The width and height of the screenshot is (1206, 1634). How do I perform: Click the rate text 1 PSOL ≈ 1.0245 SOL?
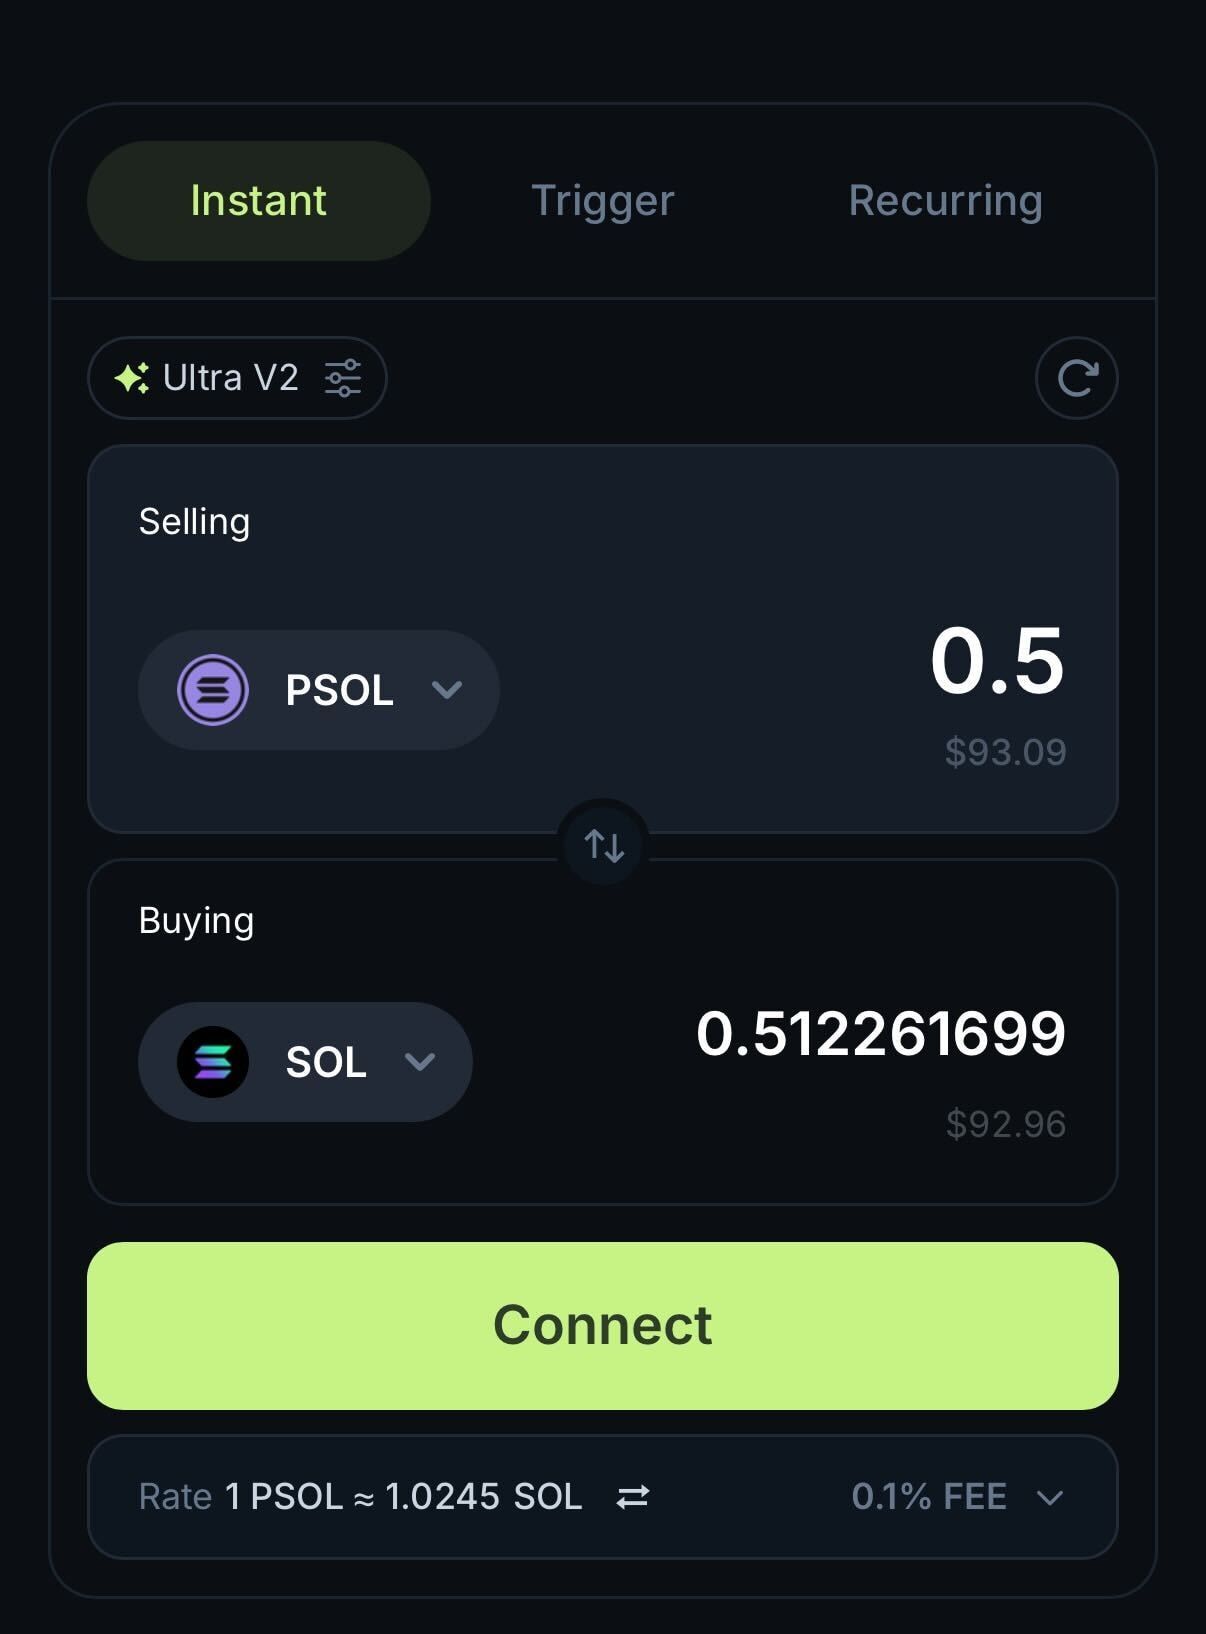(x=404, y=1497)
